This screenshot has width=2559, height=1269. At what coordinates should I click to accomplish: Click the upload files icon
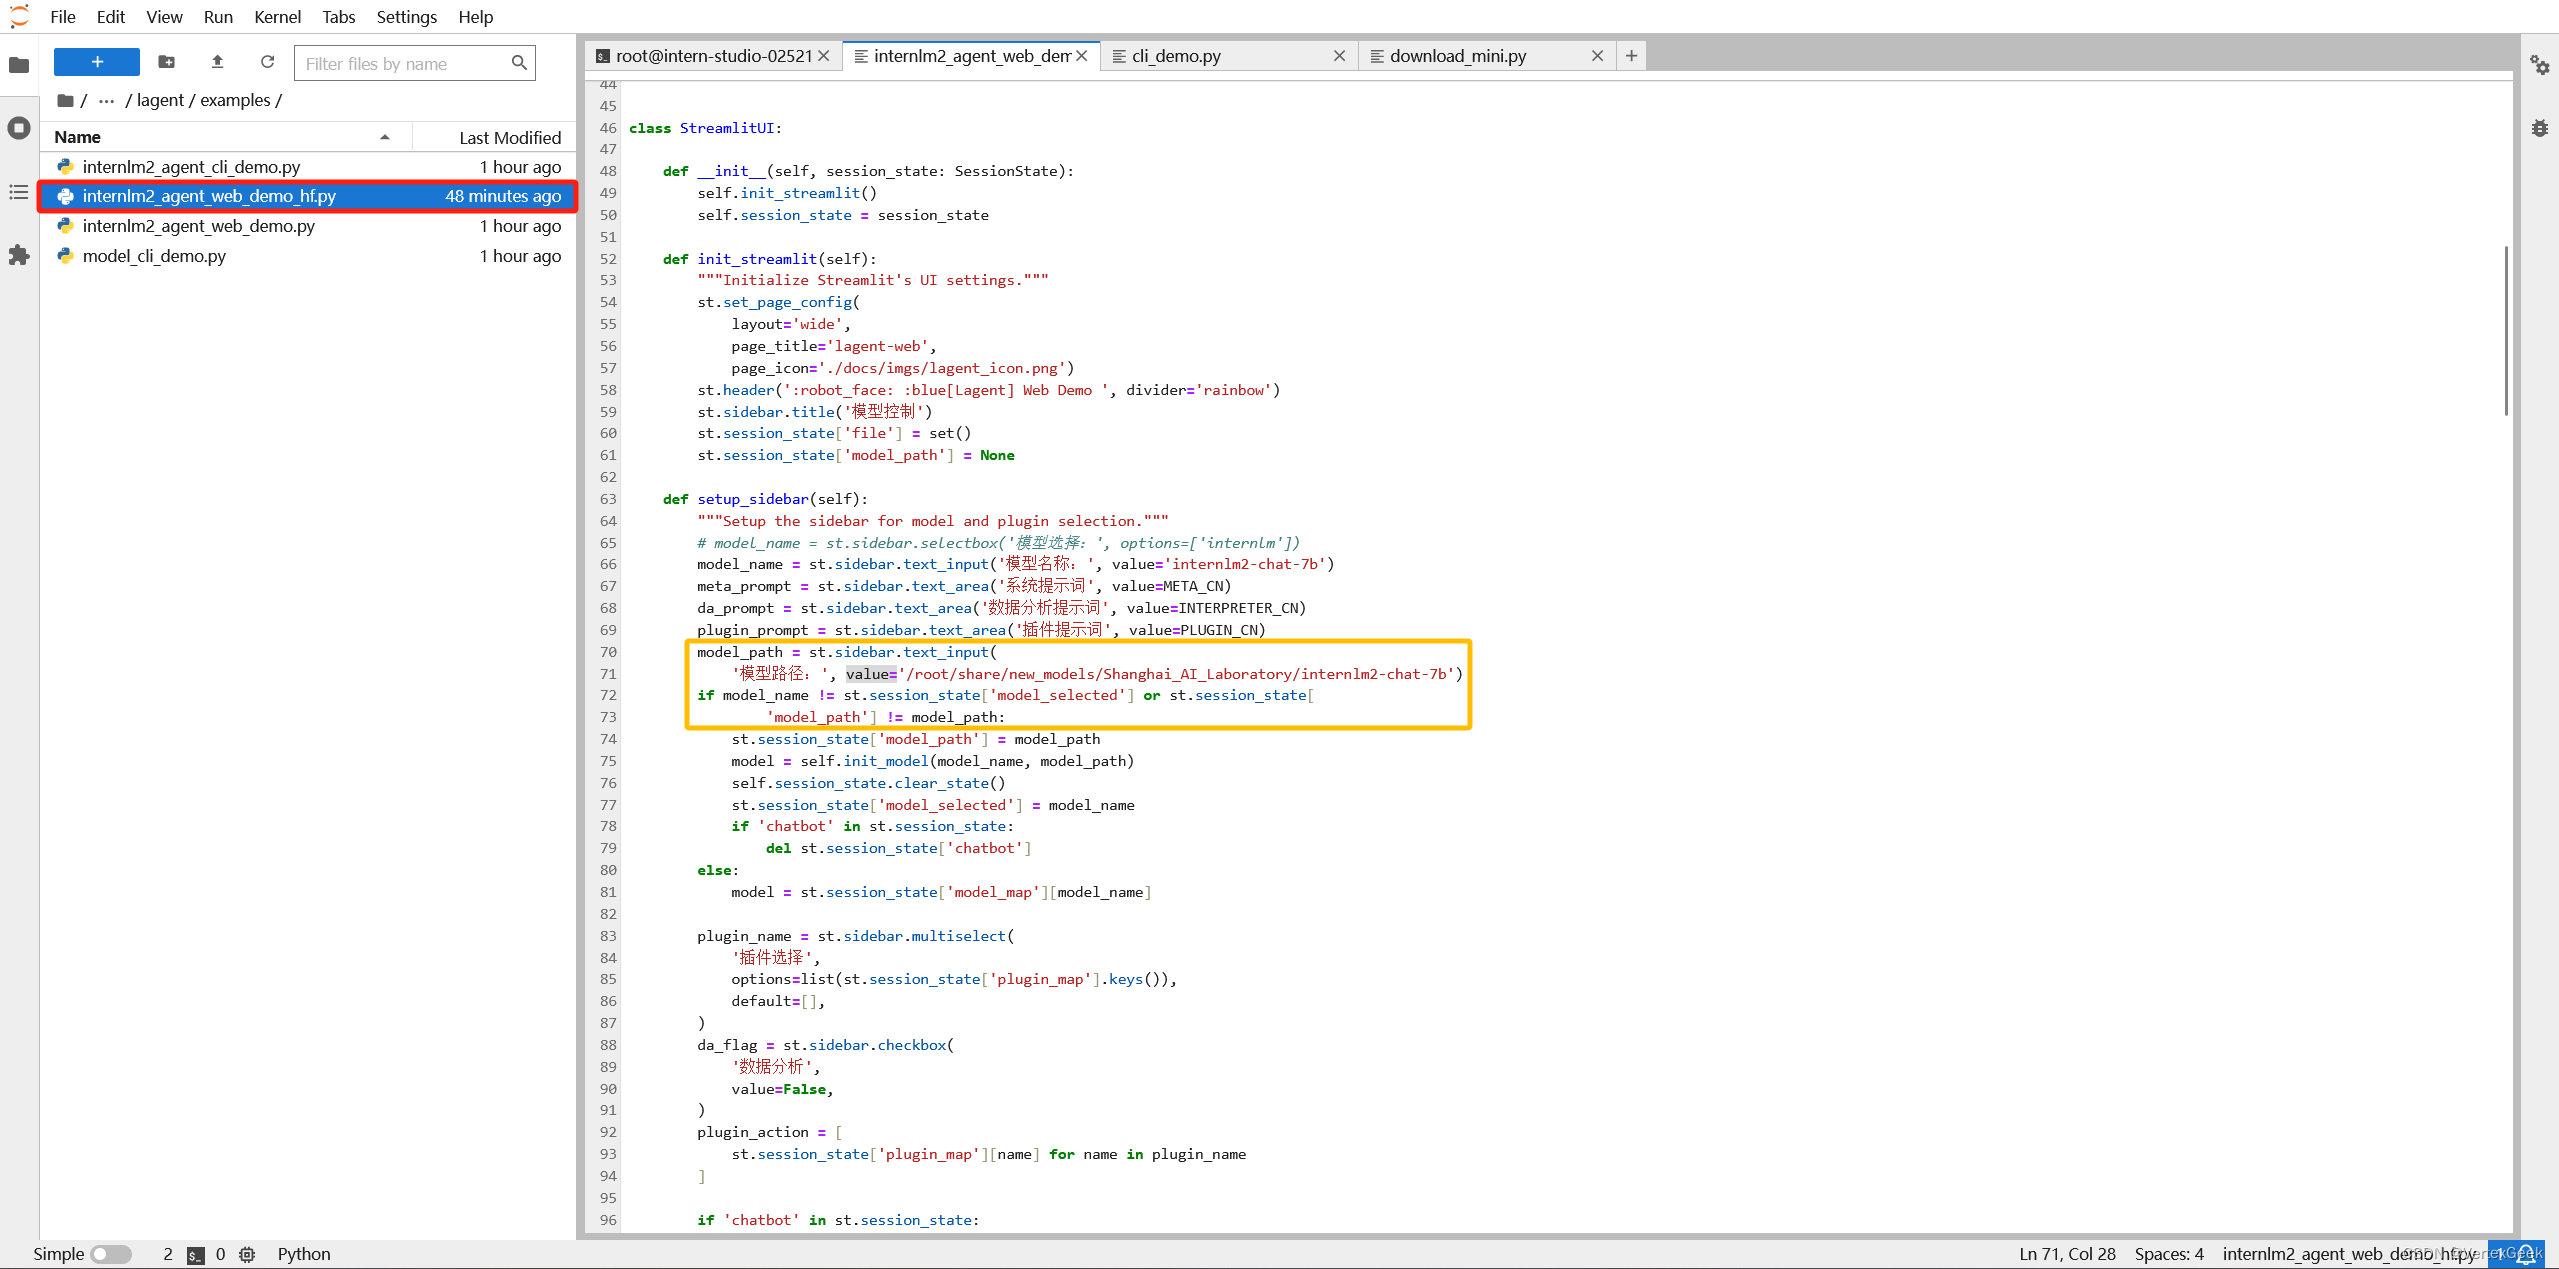217,62
